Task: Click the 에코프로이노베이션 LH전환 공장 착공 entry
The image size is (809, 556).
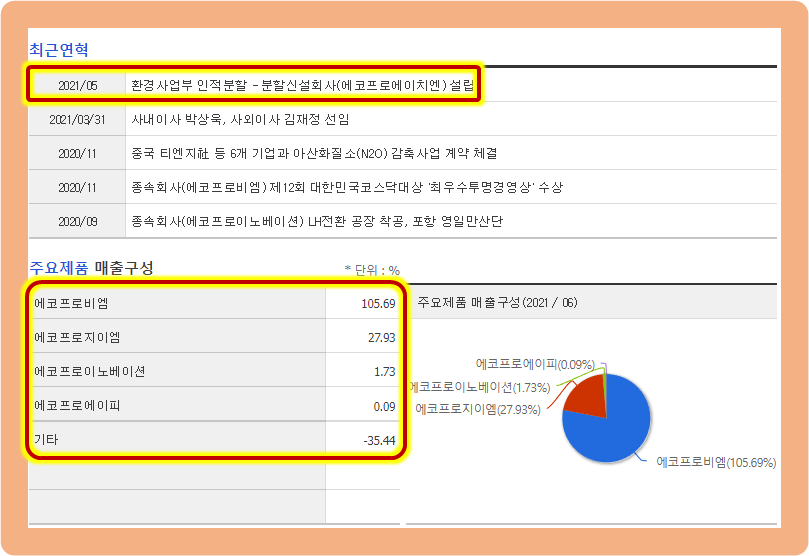Action: (317, 222)
